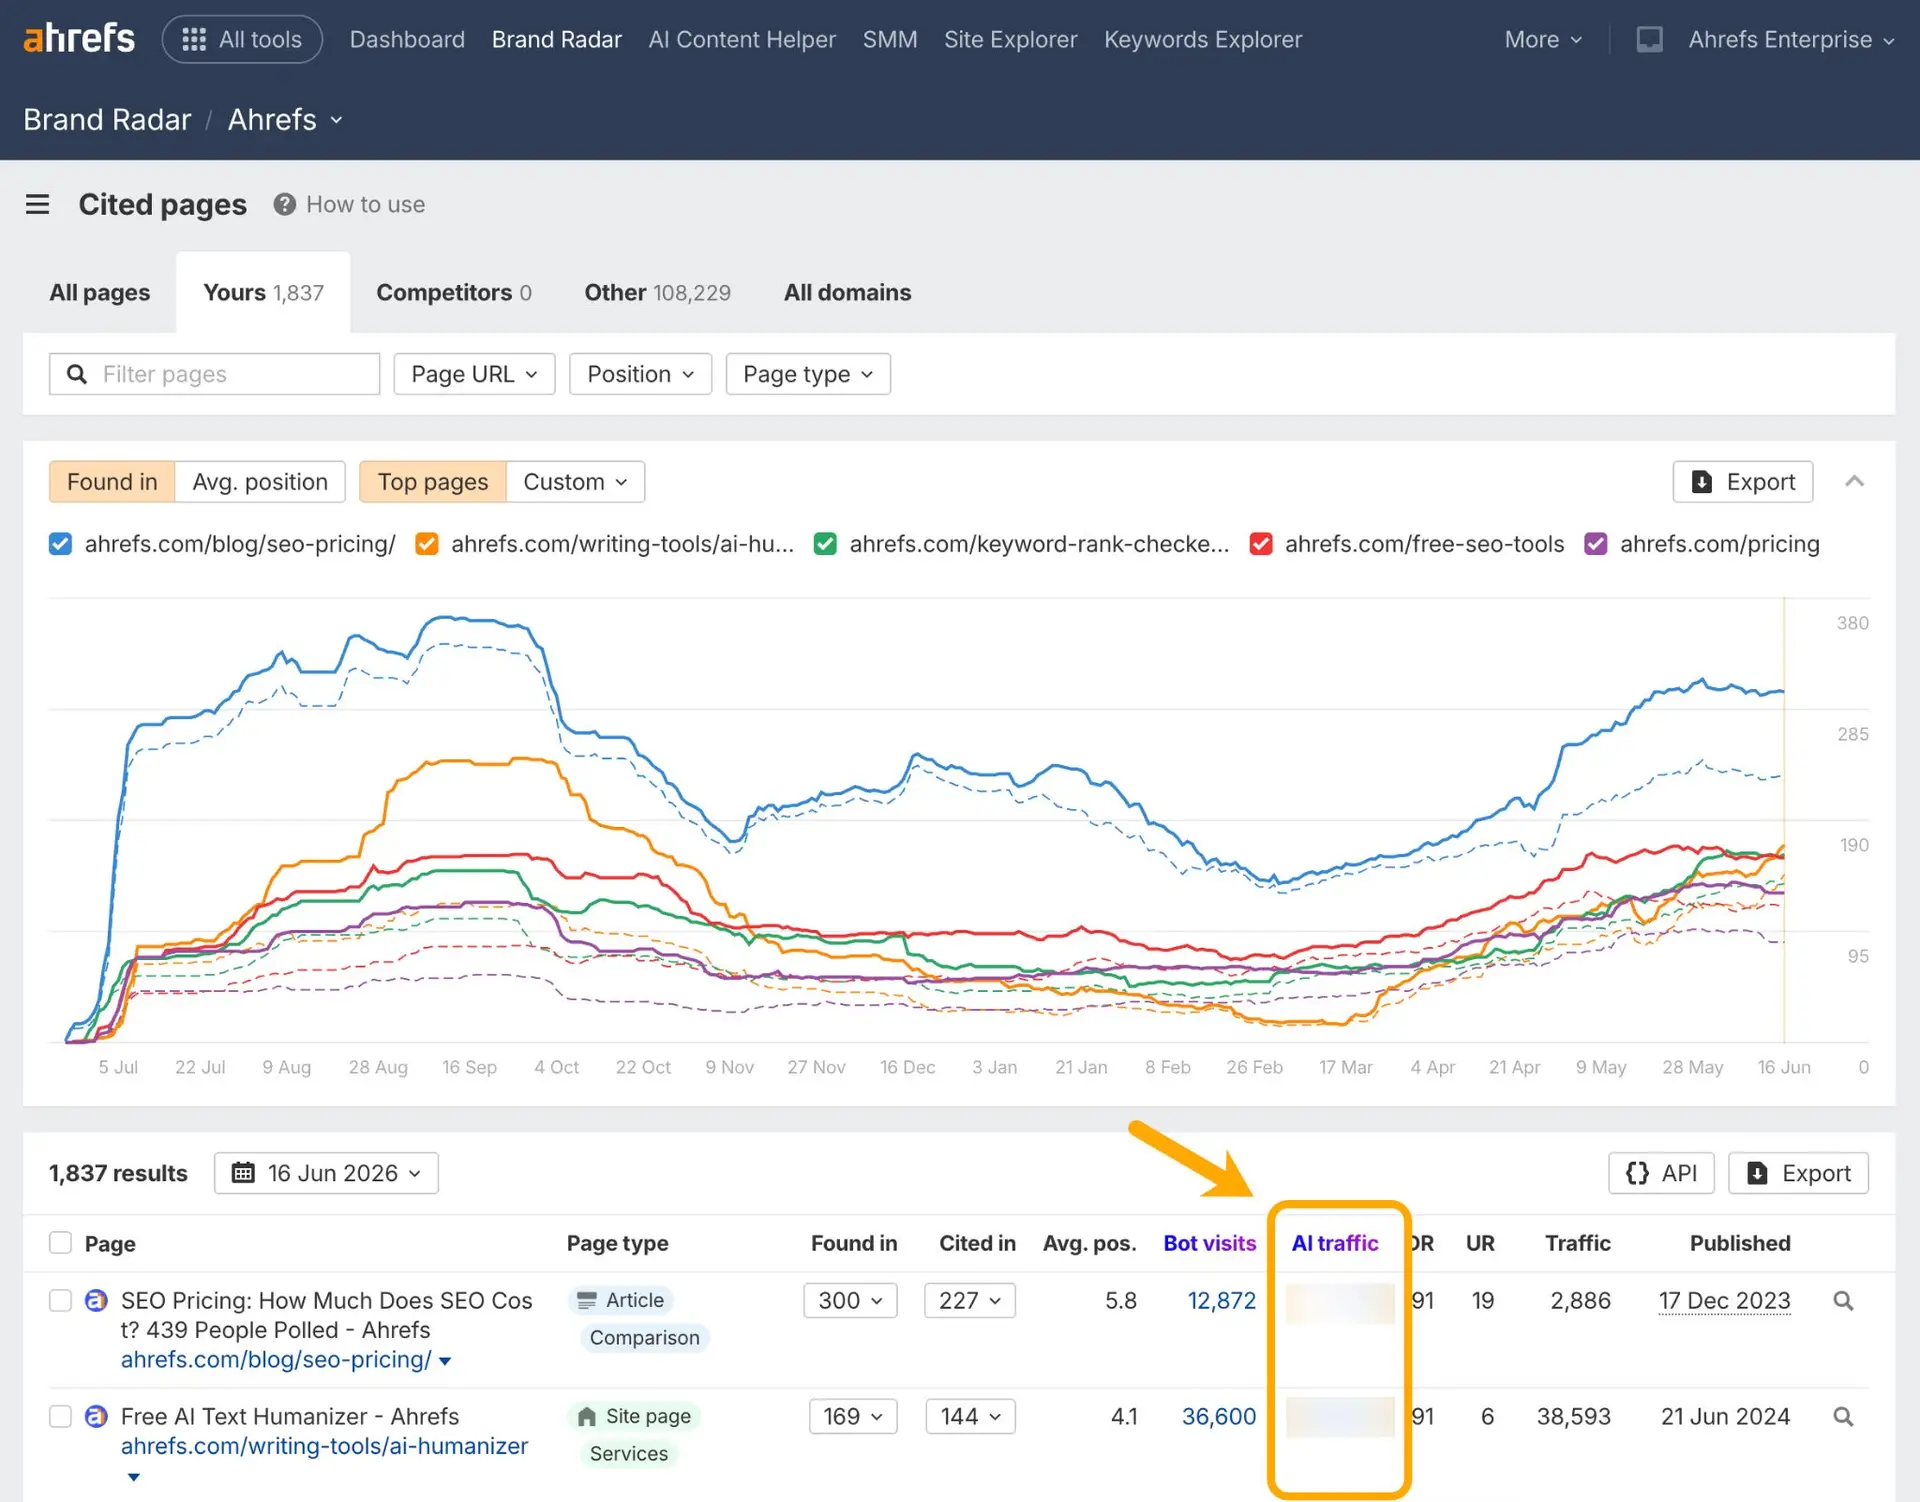Click the monitor icon beside Ahrefs Enterprise
Image resolution: width=1920 pixels, height=1502 pixels.
point(1649,39)
